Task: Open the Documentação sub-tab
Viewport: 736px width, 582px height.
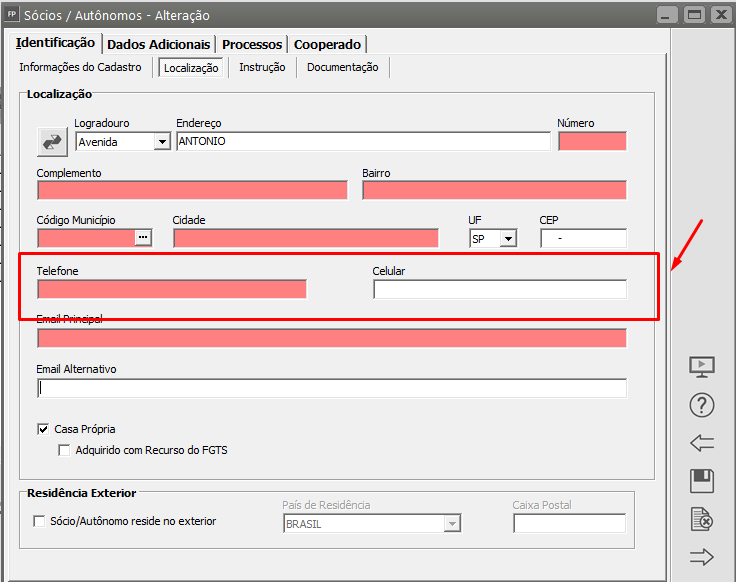Action: coord(342,67)
